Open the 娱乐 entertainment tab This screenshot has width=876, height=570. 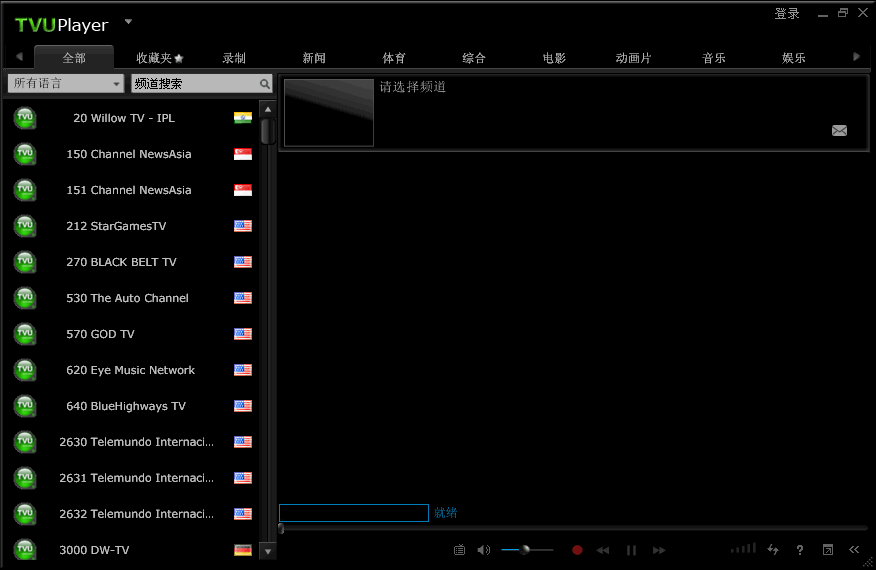click(793, 58)
